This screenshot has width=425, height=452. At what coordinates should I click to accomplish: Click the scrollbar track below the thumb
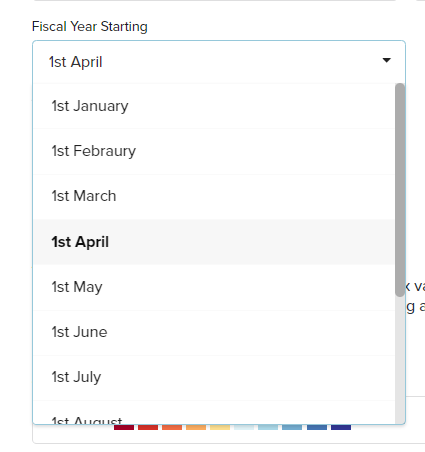point(400,360)
